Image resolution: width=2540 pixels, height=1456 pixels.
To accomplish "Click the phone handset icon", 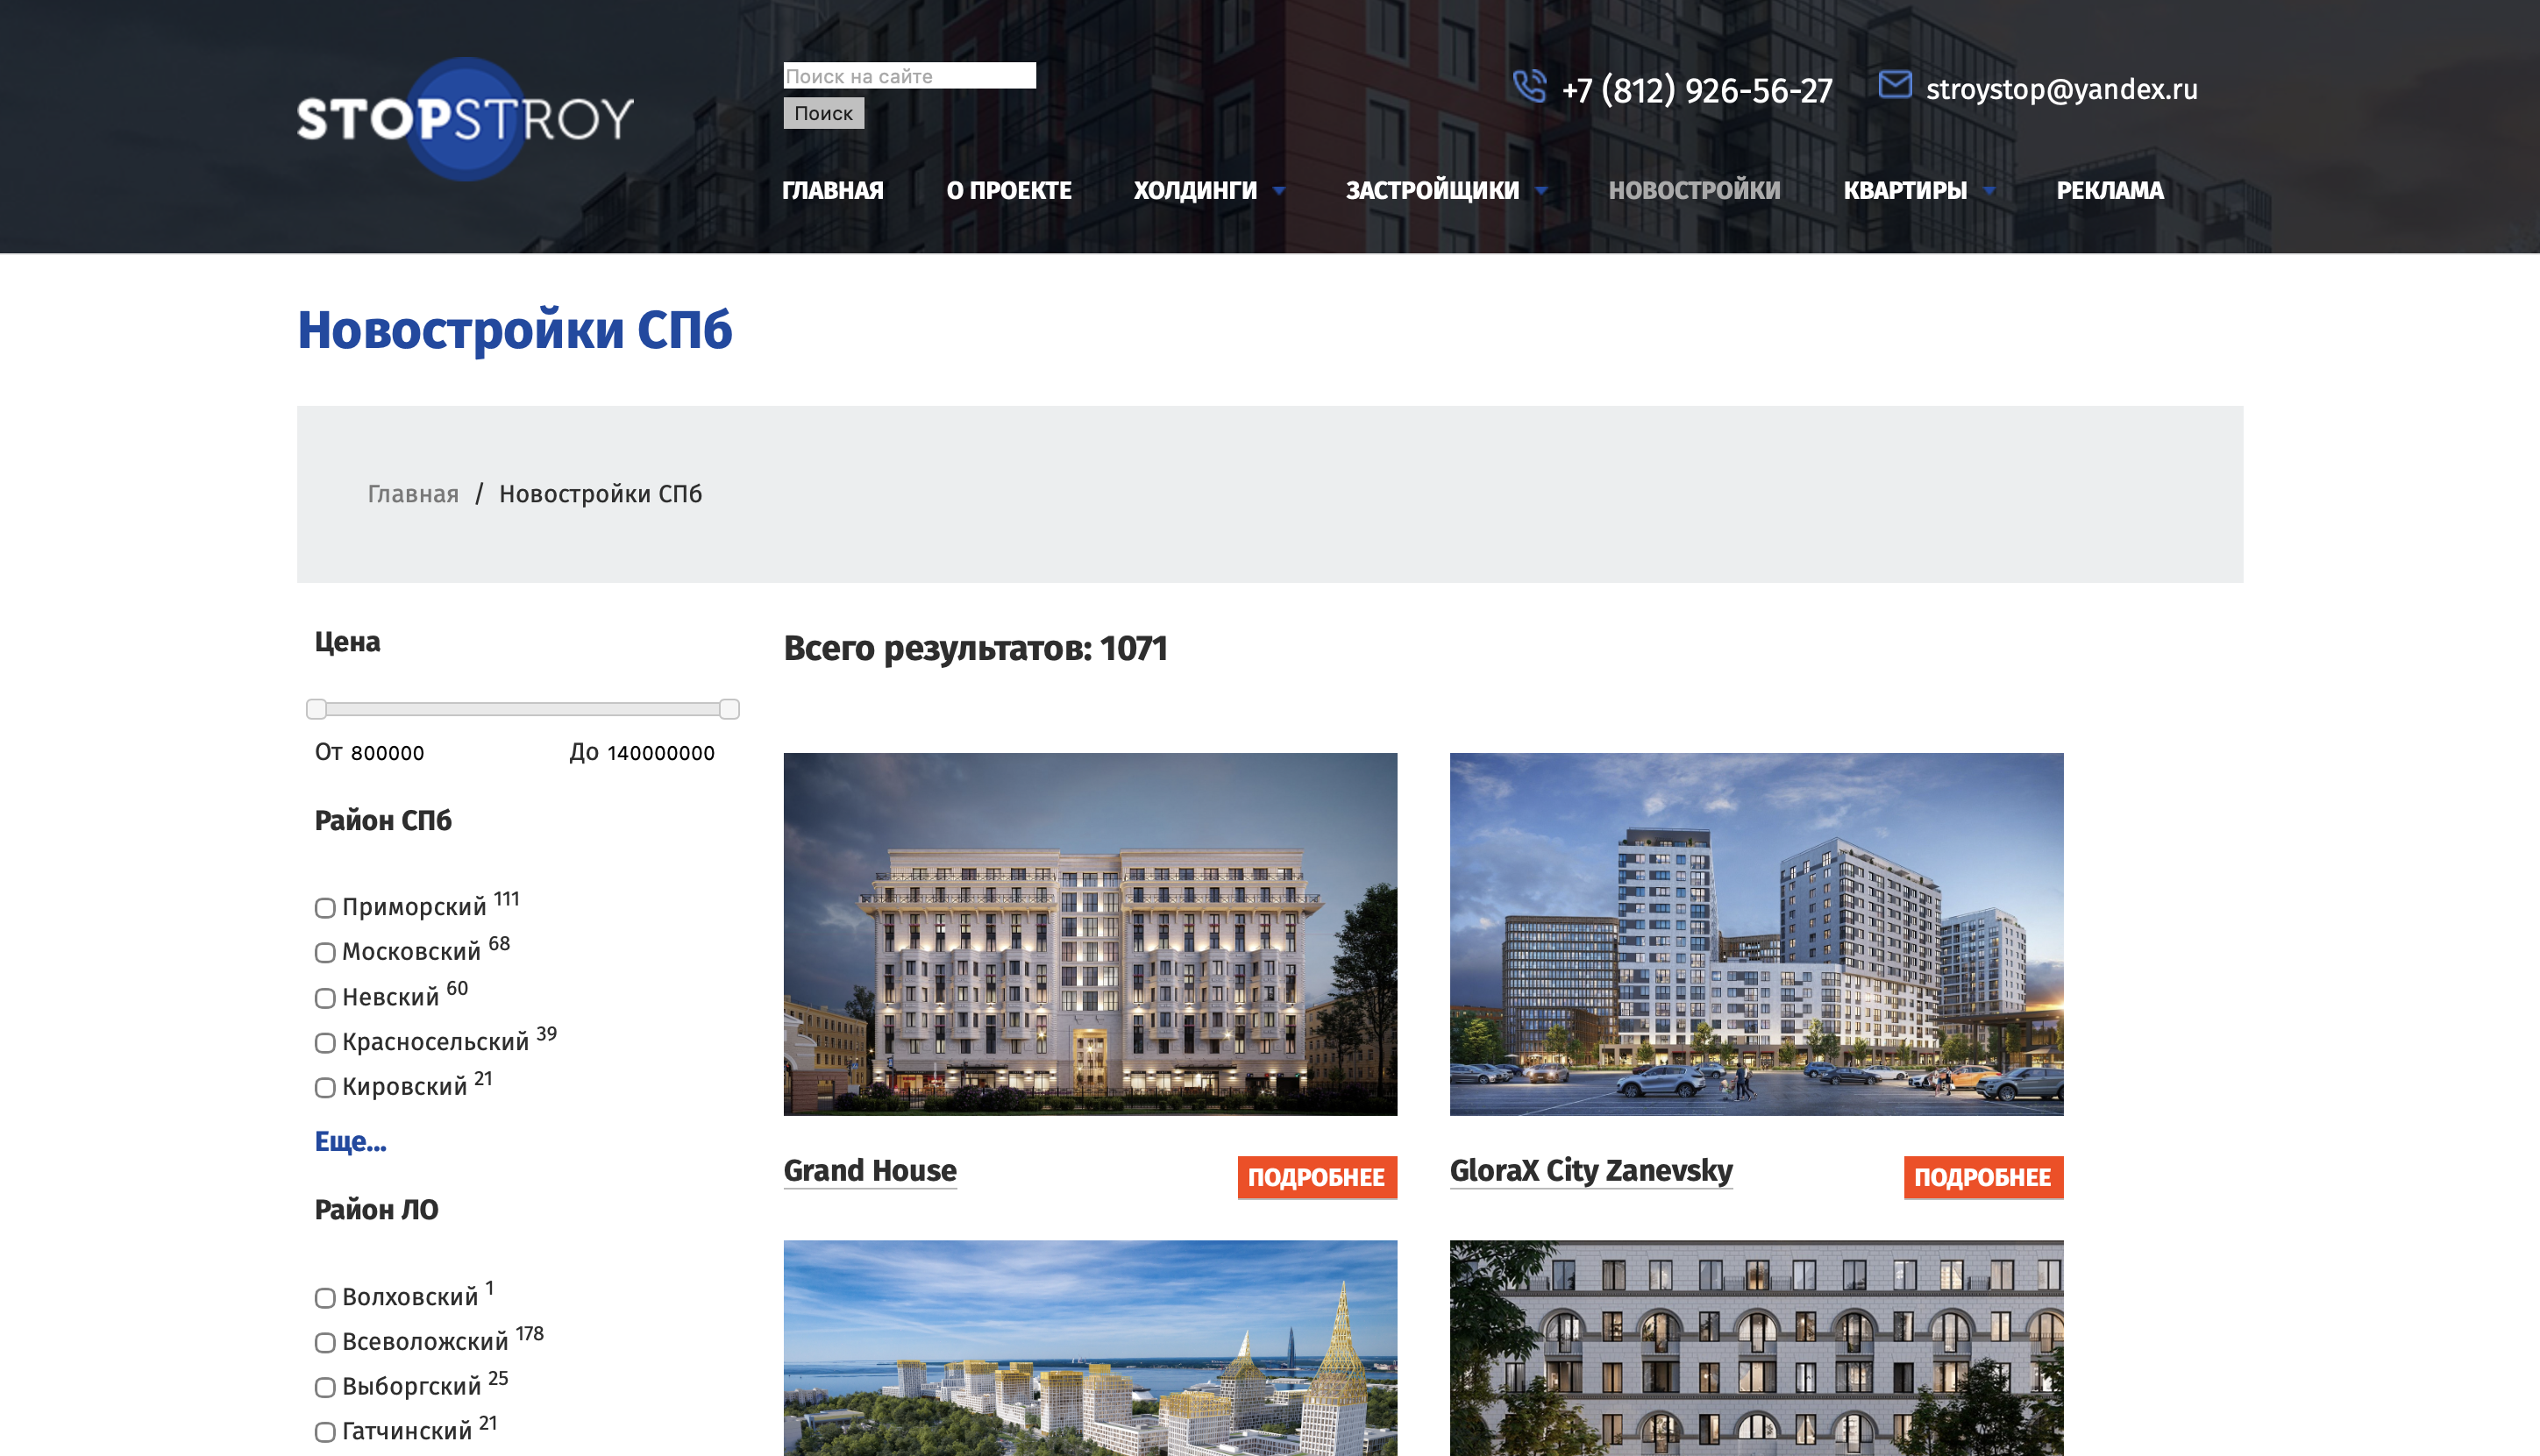I will (x=1529, y=87).
